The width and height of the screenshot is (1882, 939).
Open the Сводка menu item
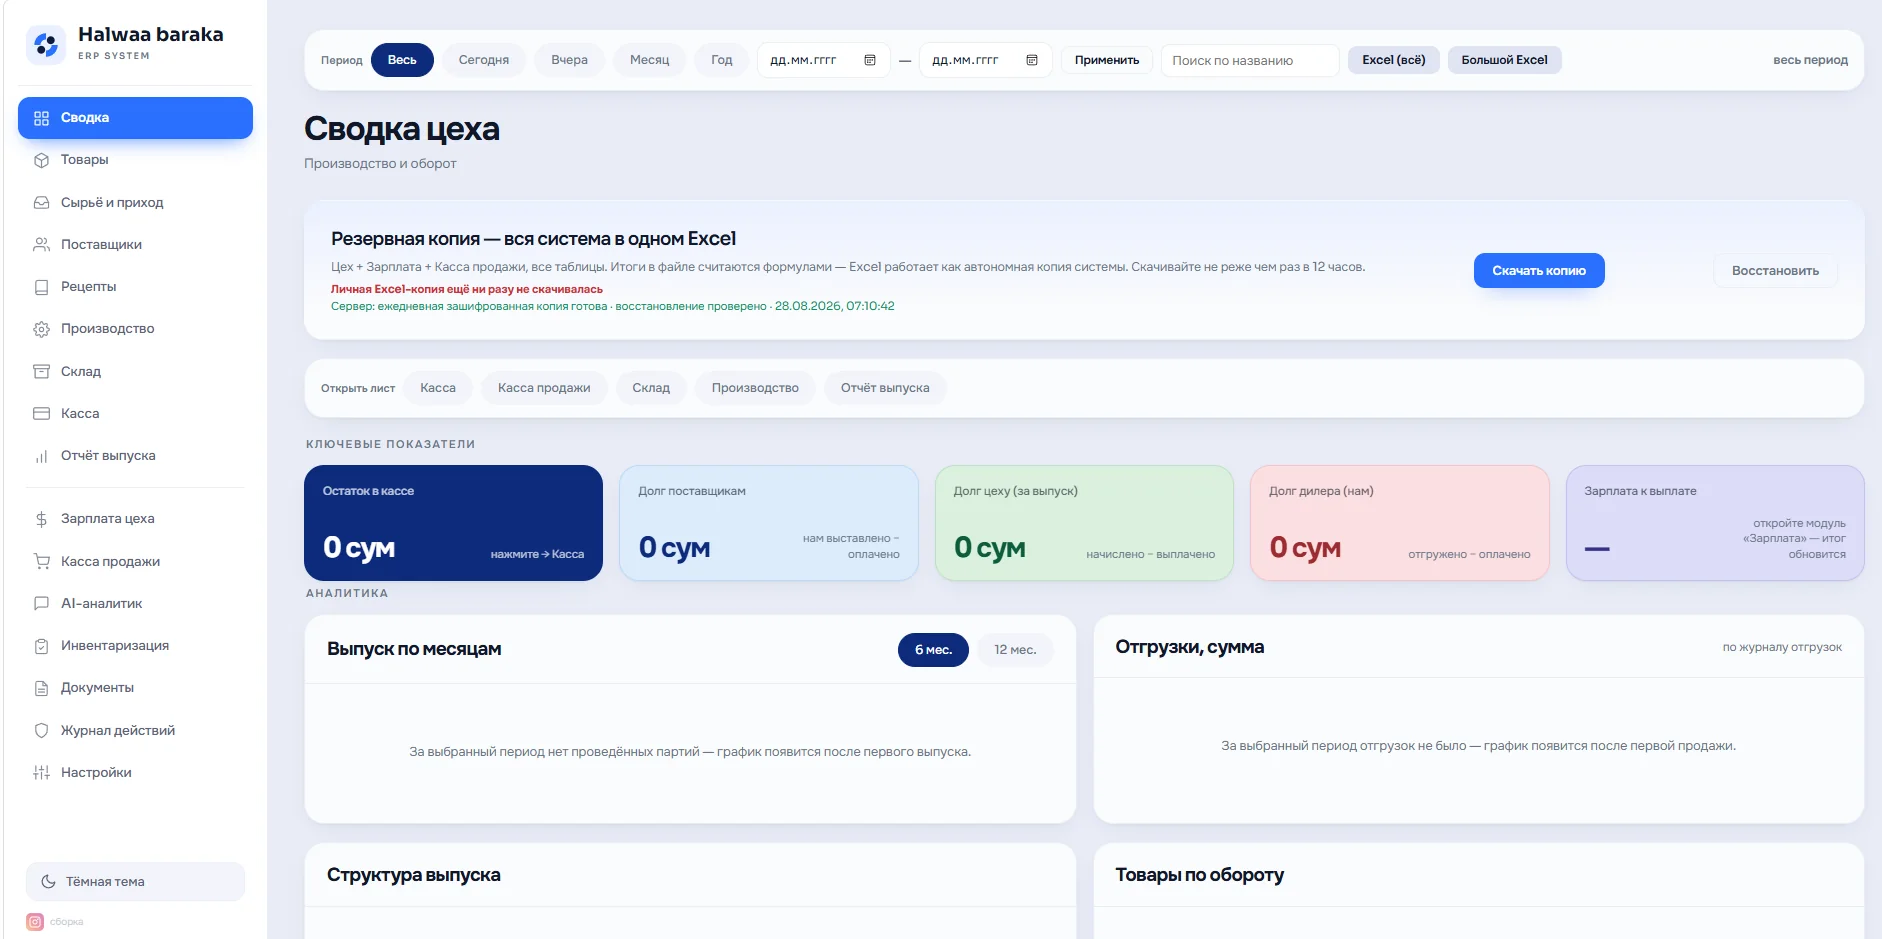click(x=135, y=118)
